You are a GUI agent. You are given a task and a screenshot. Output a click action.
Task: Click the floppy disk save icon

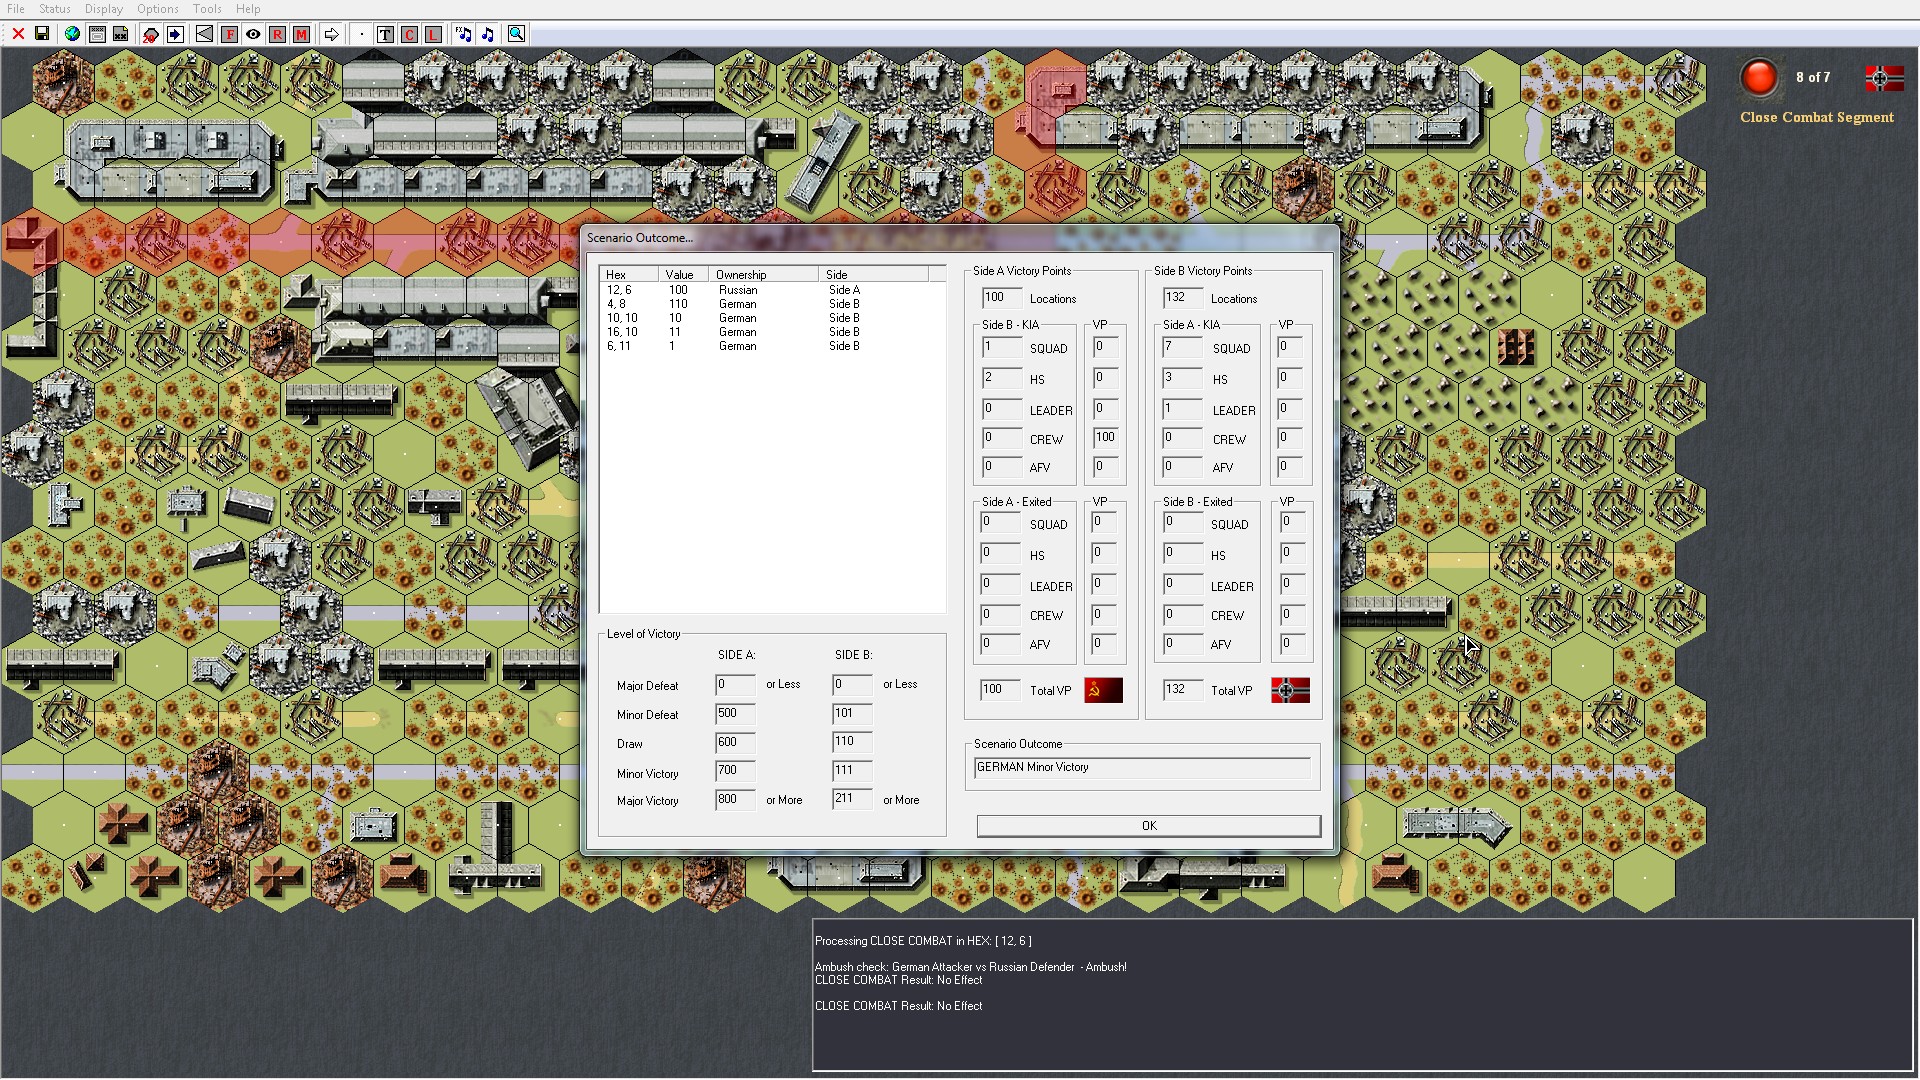(x=42, y=34)
